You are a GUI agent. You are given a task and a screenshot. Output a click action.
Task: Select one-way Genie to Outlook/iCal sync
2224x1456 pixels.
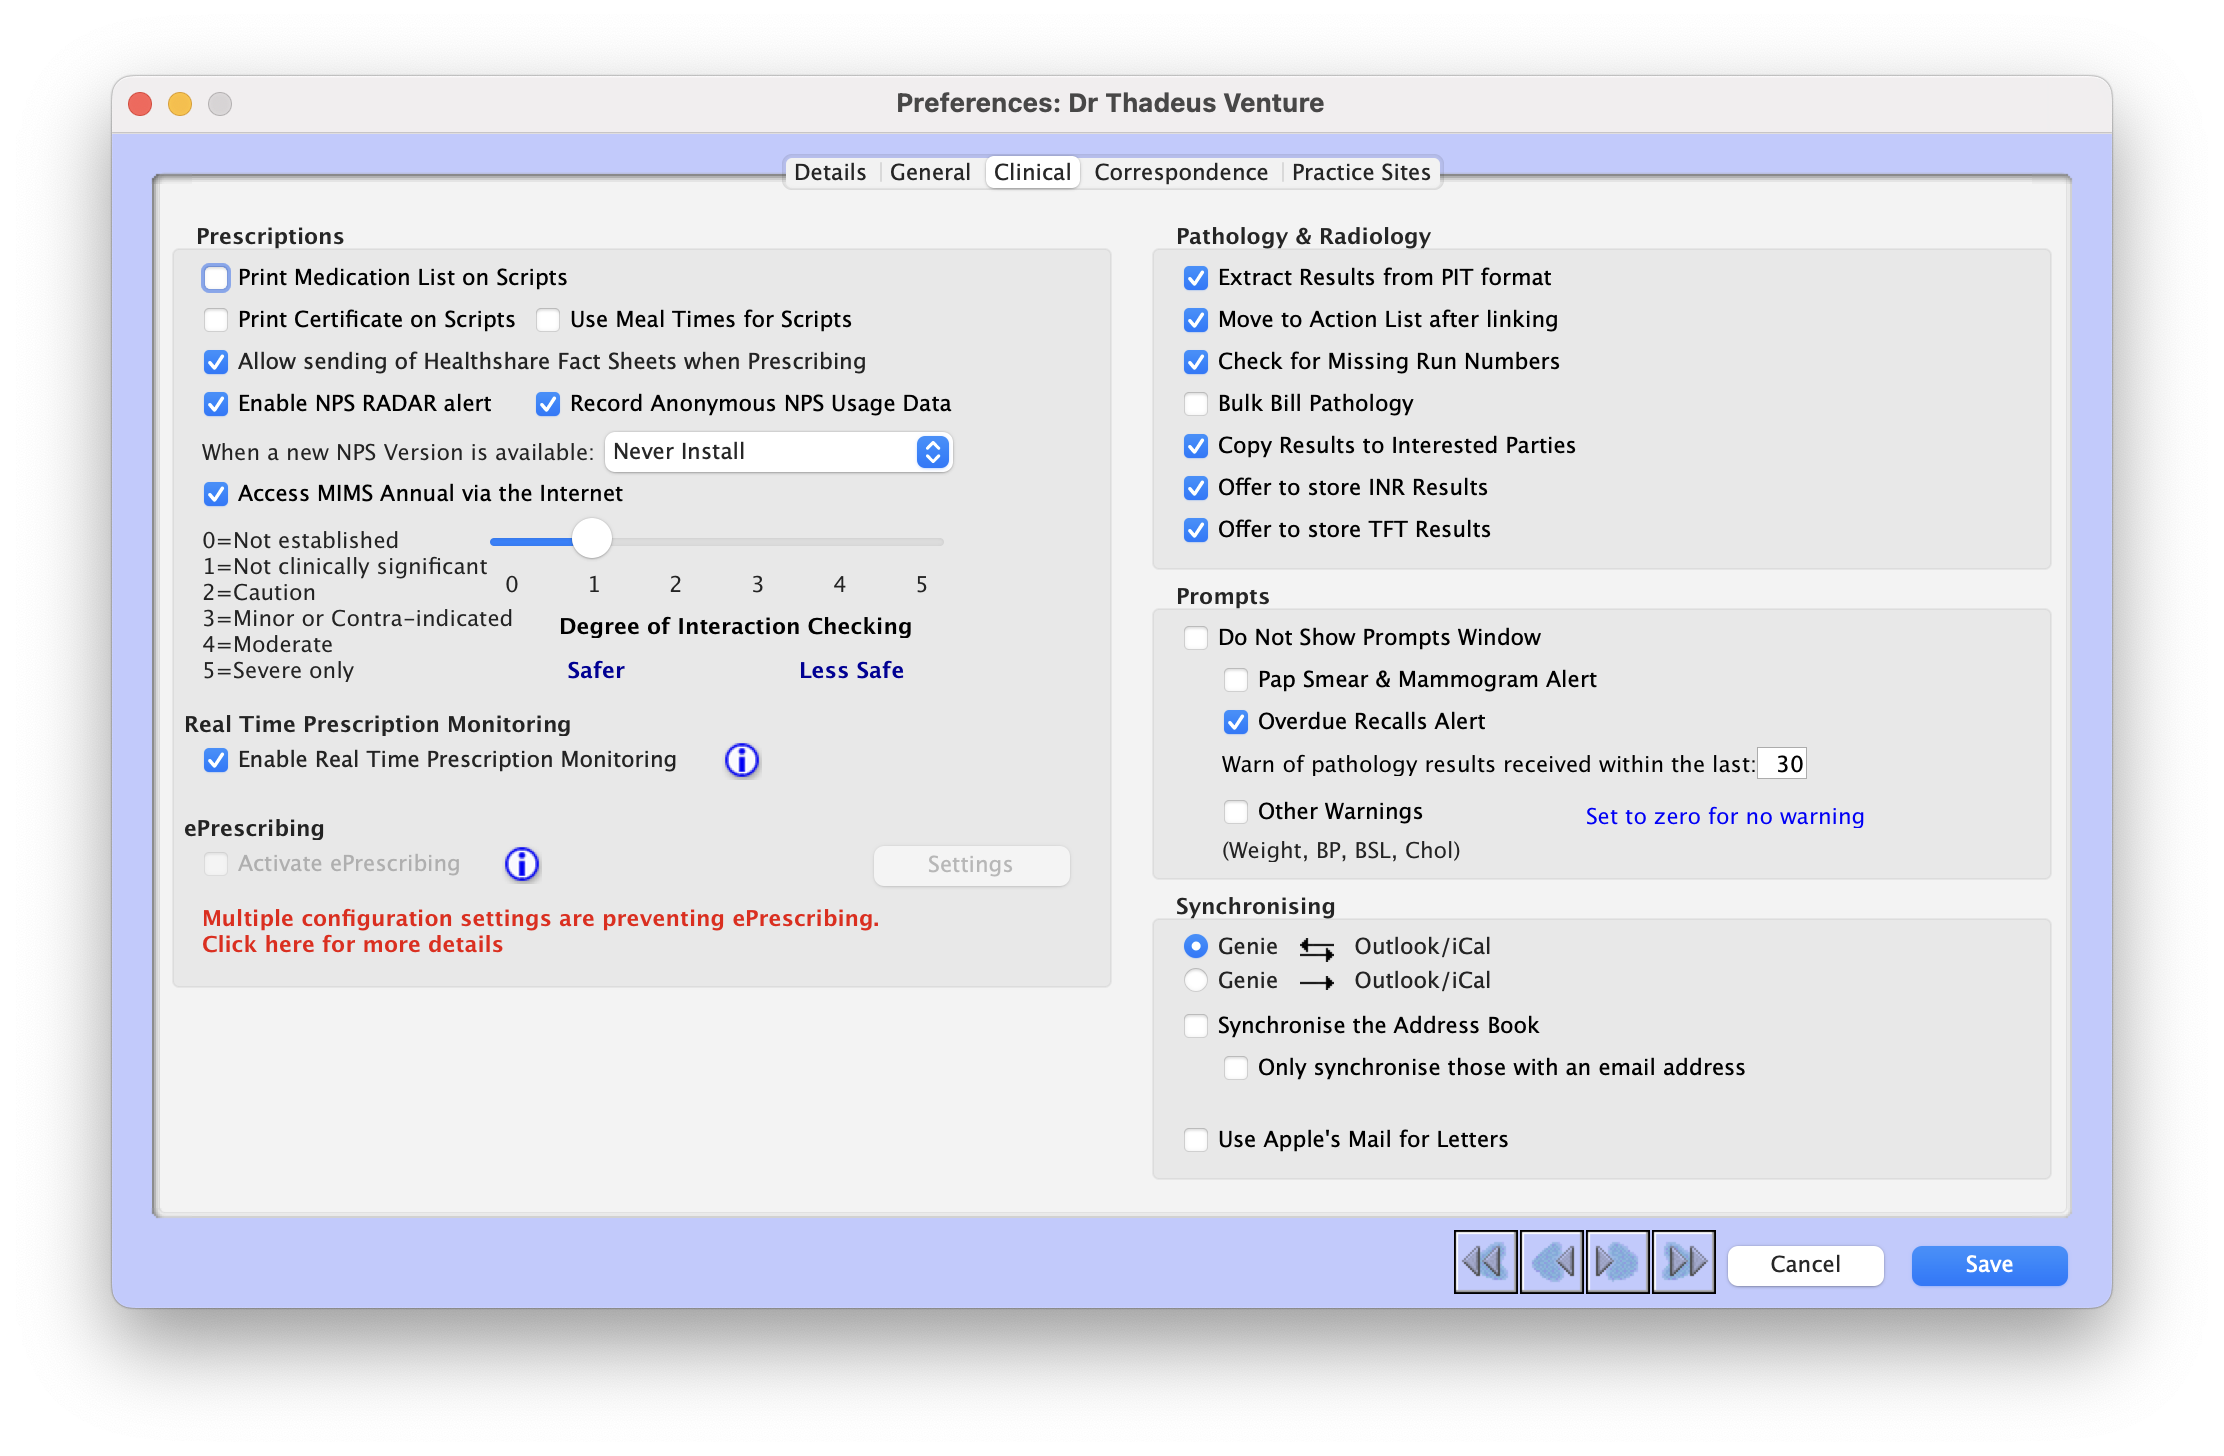click(1195, 980)
